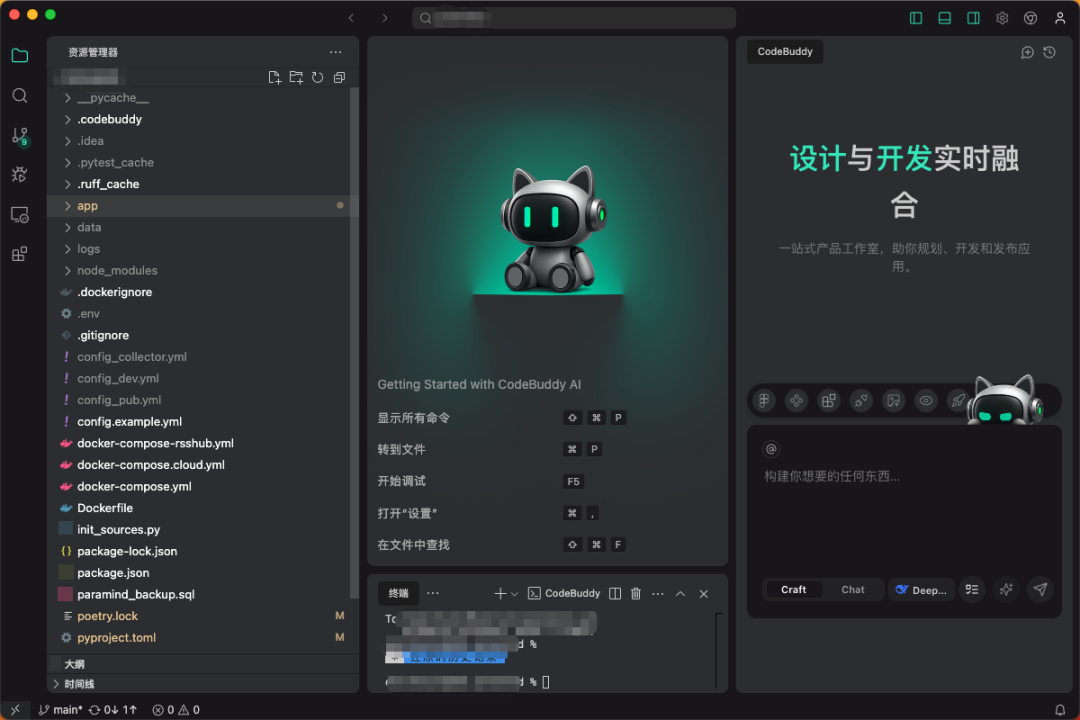
Task: Toggle the bottom panel layout icon
Action: 944,18
